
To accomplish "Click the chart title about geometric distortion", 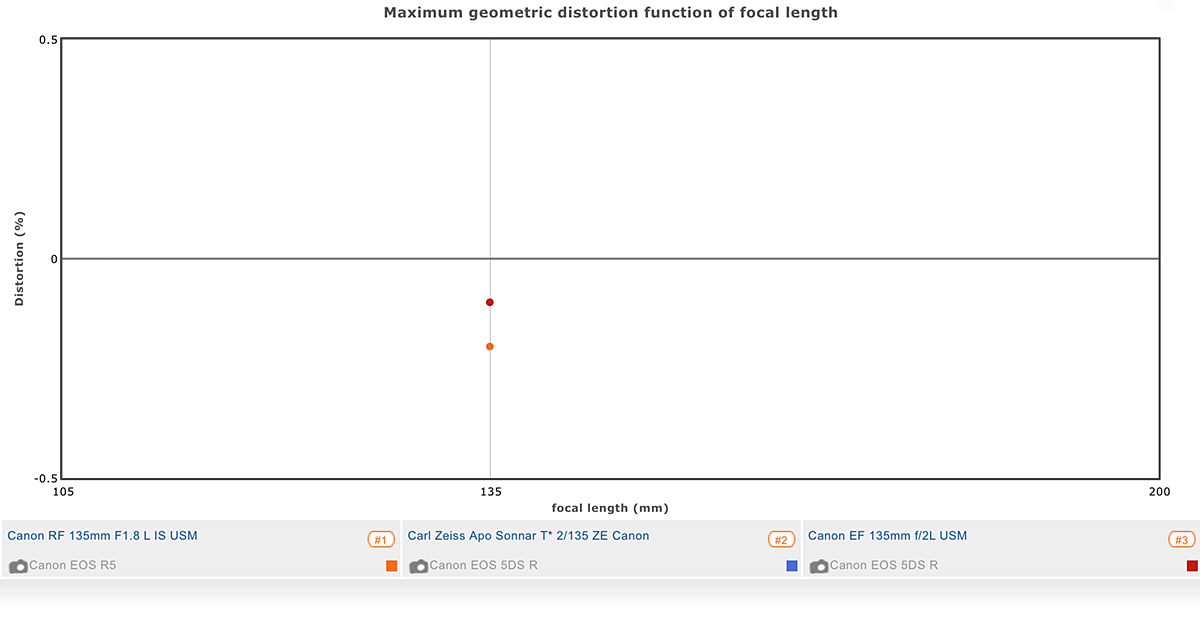I will click(610, 13).
